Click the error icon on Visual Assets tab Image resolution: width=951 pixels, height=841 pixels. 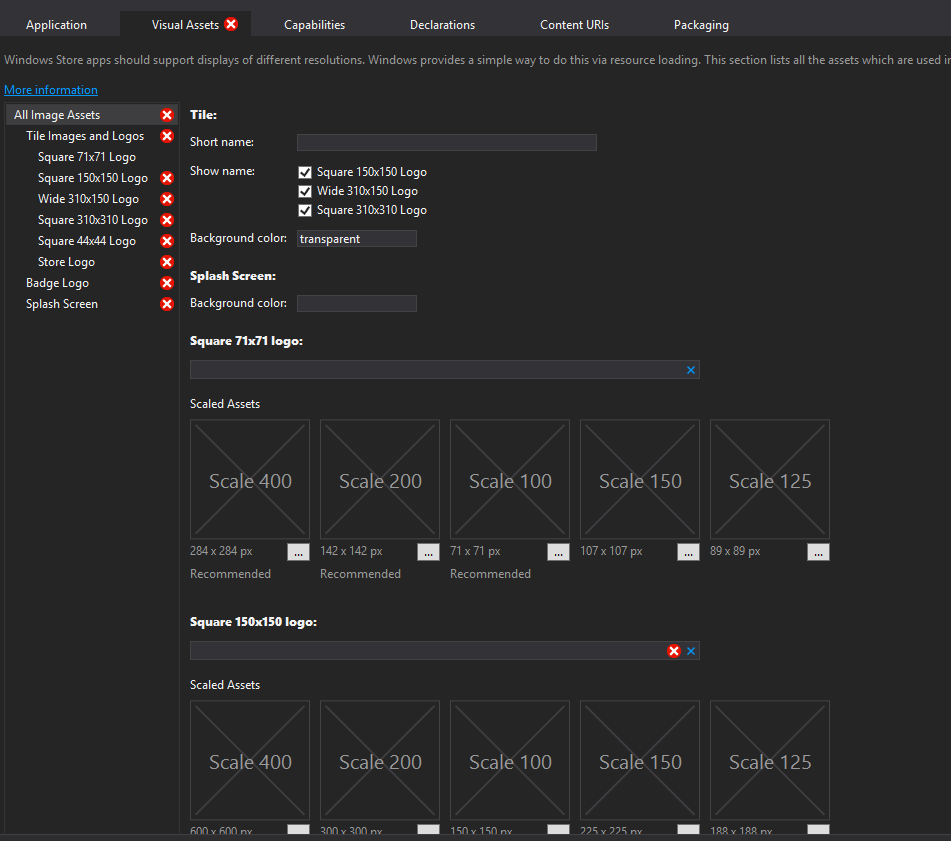[x=231, y=24]
